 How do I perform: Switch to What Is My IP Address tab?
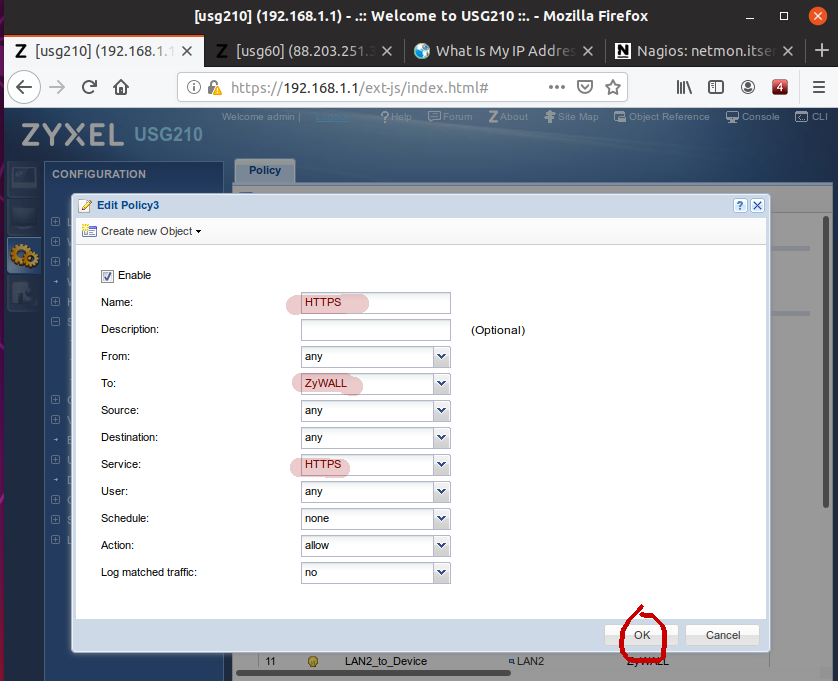click(x=505, y=51)
